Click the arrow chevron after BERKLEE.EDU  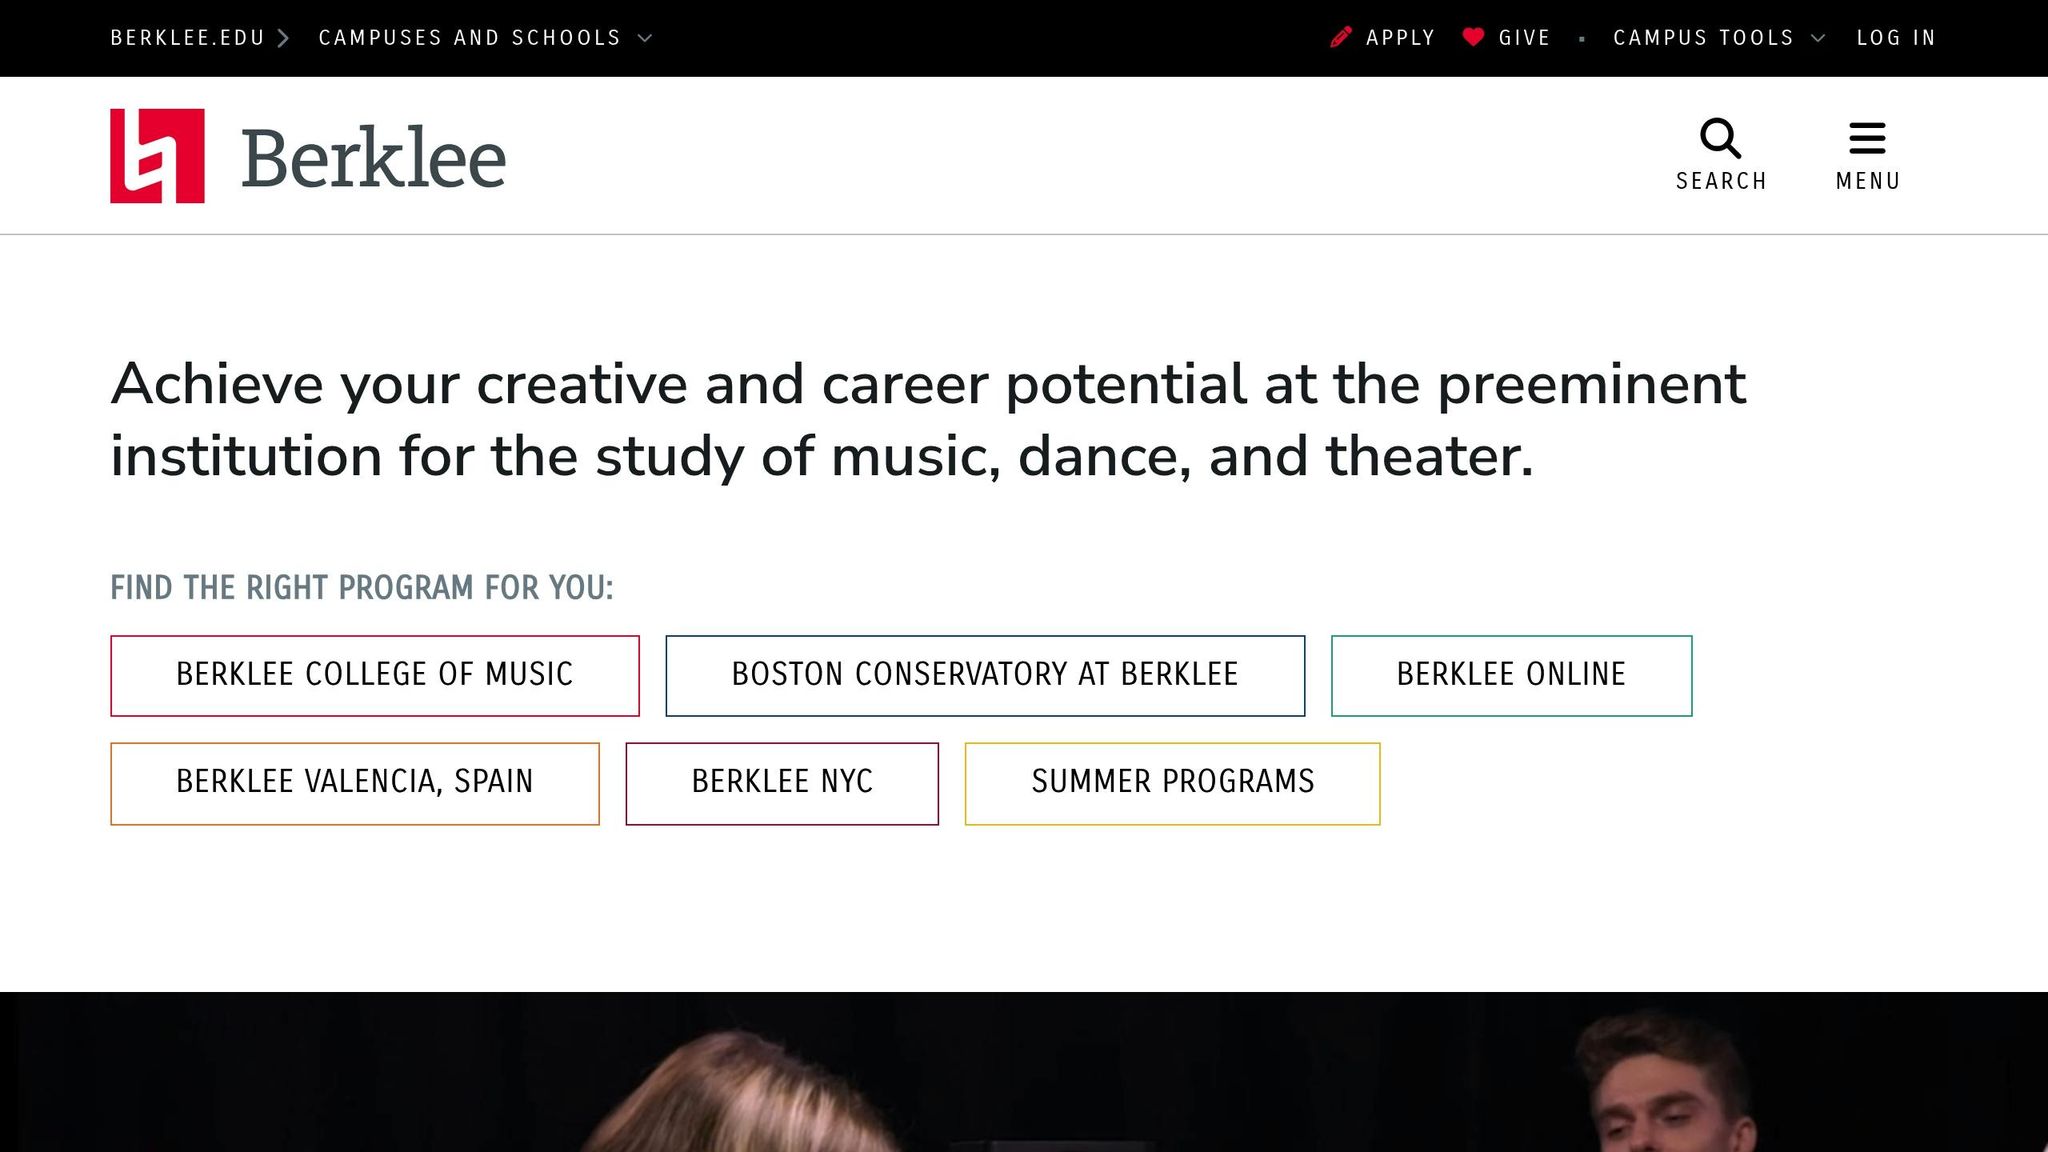[283, 38]
